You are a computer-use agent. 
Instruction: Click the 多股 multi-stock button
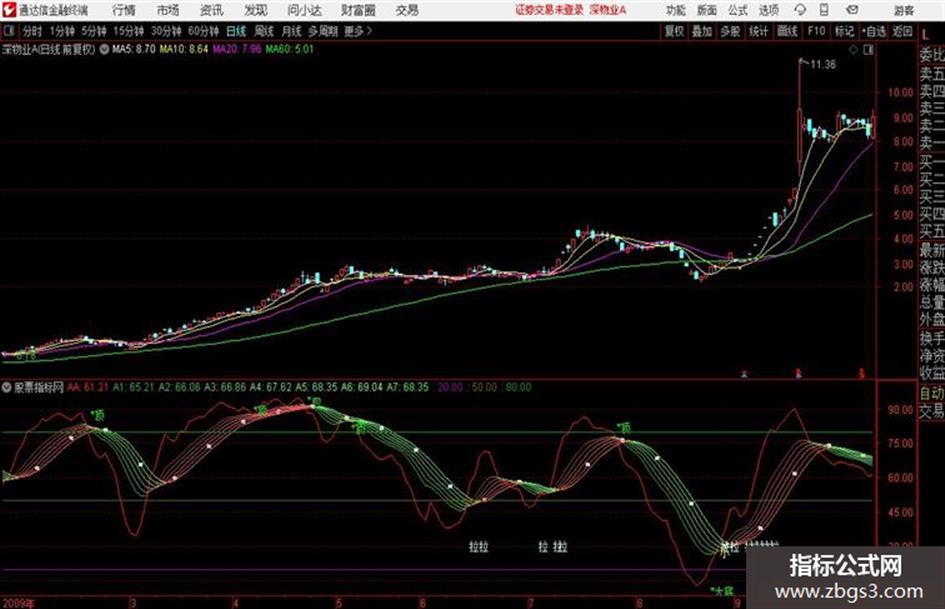click(x=730, y=31)
